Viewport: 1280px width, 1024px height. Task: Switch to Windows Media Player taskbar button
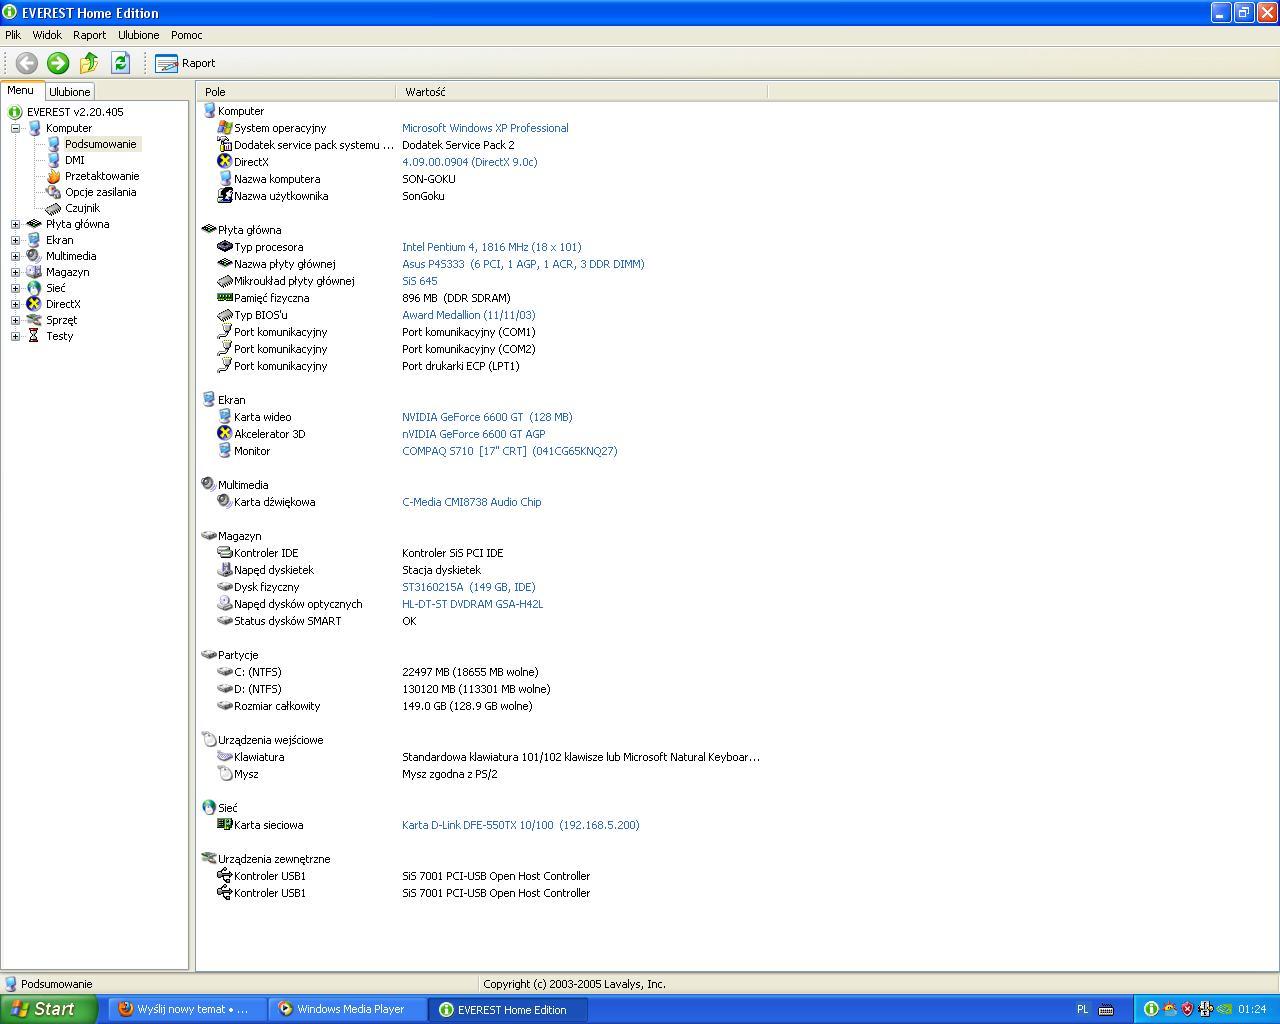(x=349, y=1010)
